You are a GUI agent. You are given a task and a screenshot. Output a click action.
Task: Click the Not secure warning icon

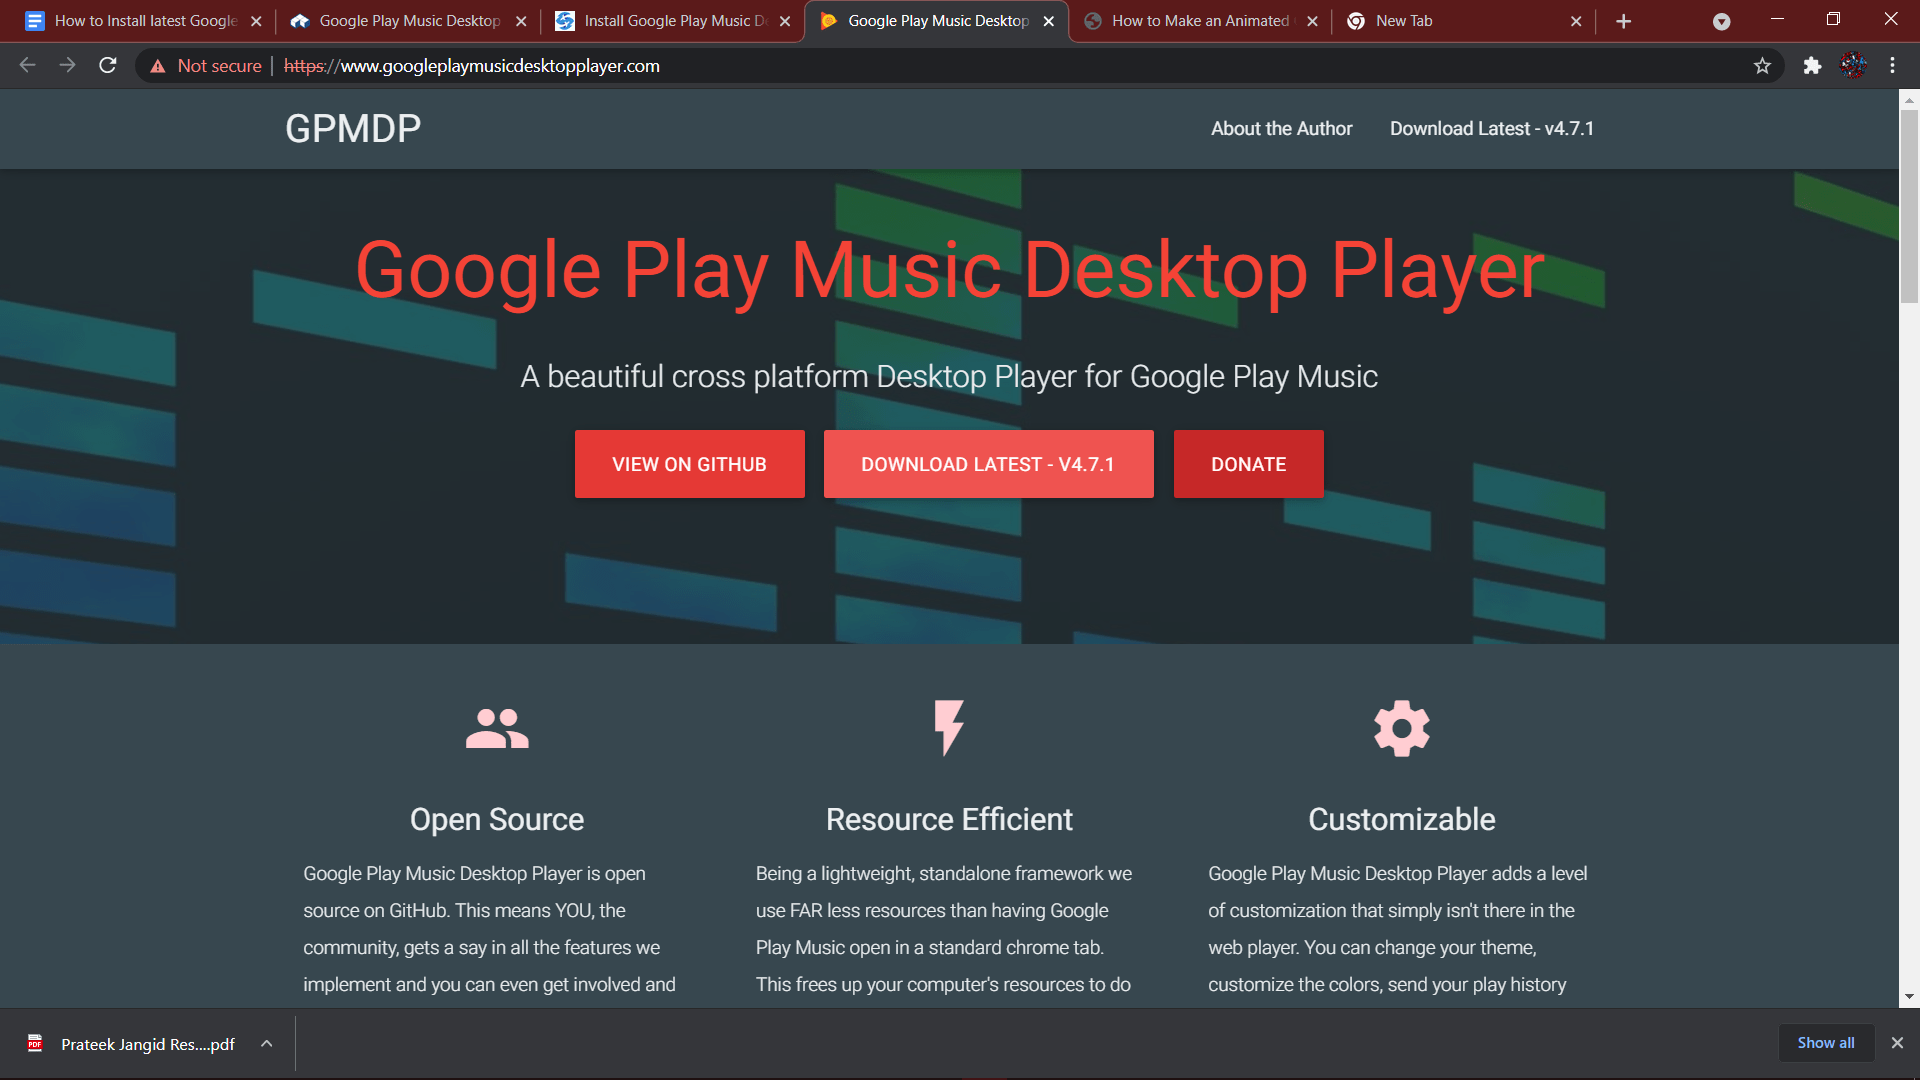[158, 66]
